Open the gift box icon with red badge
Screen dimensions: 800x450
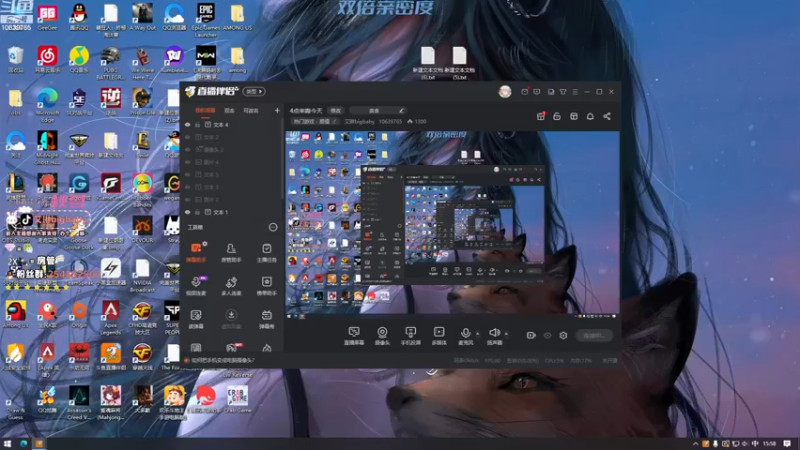pyautogui.click(x=541, y=116)
